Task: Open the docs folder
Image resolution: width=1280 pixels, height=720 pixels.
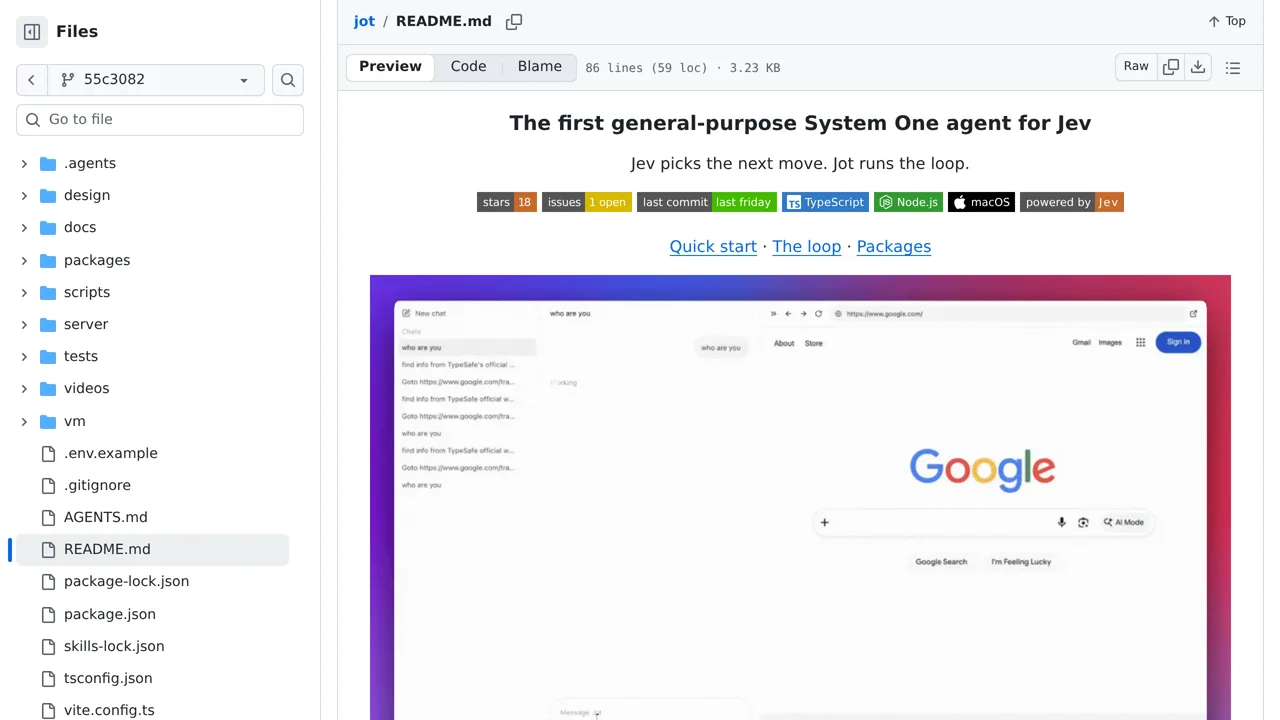Action: click(80, 227)
